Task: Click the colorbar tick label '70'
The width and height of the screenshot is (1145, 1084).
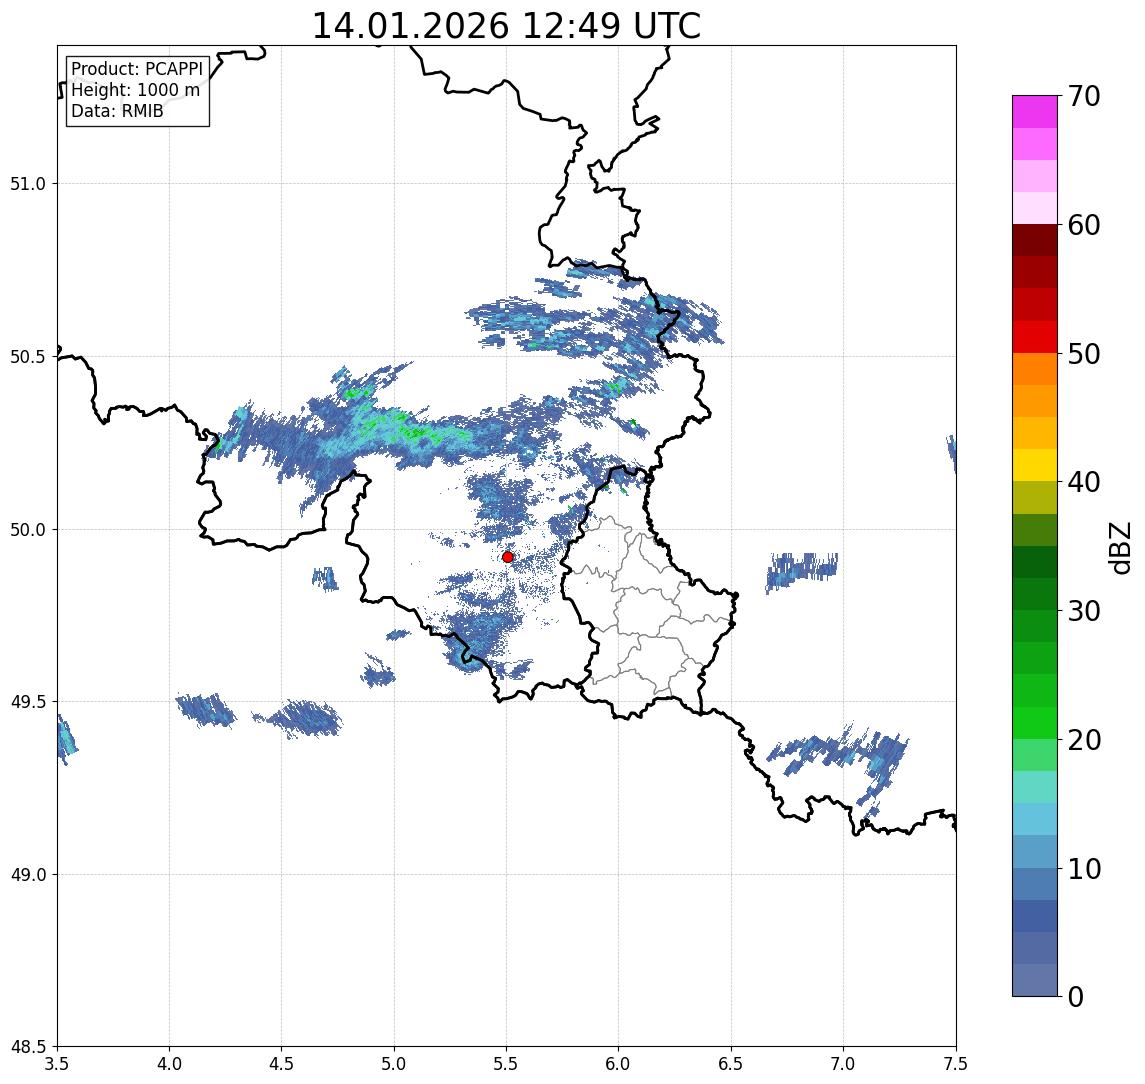Action: [1084, 96]
